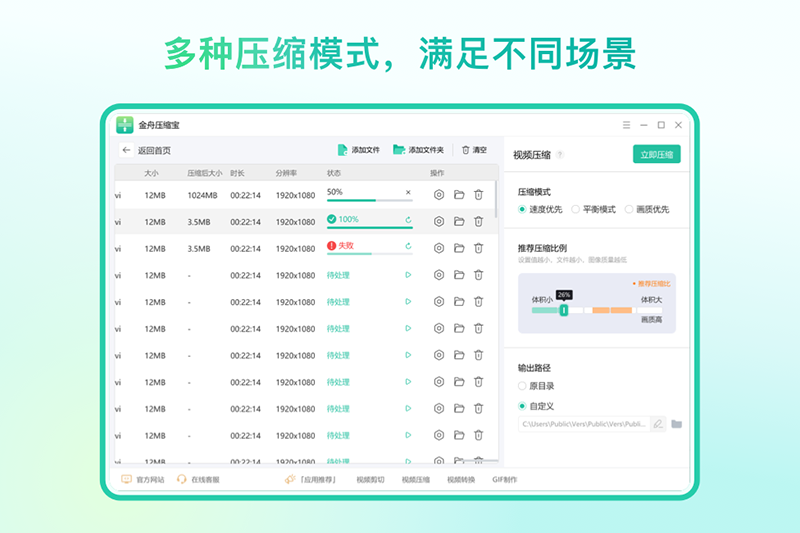Select the 画质优先 compression mode
This screenshot has width=800, height=533.
[629, 209]
